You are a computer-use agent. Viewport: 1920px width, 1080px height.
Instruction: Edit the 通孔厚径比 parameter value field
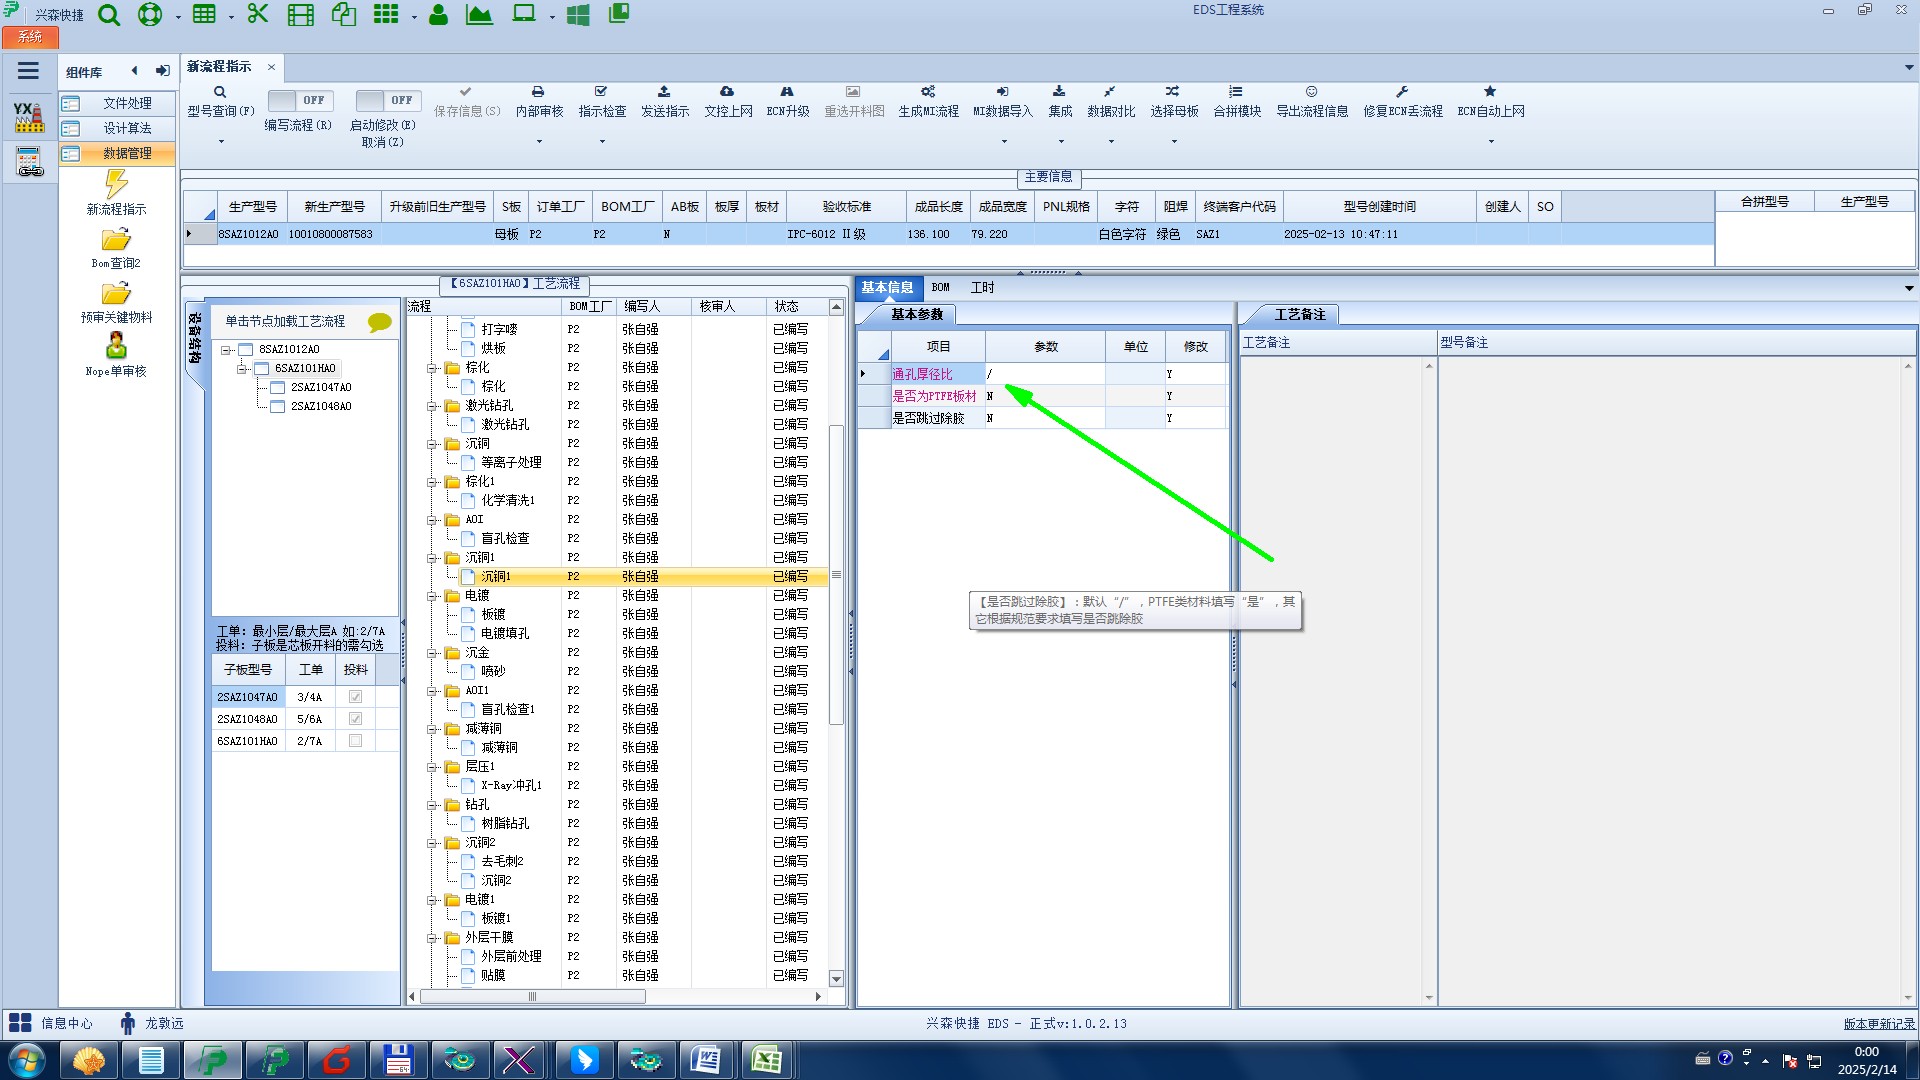point(1045,375)
